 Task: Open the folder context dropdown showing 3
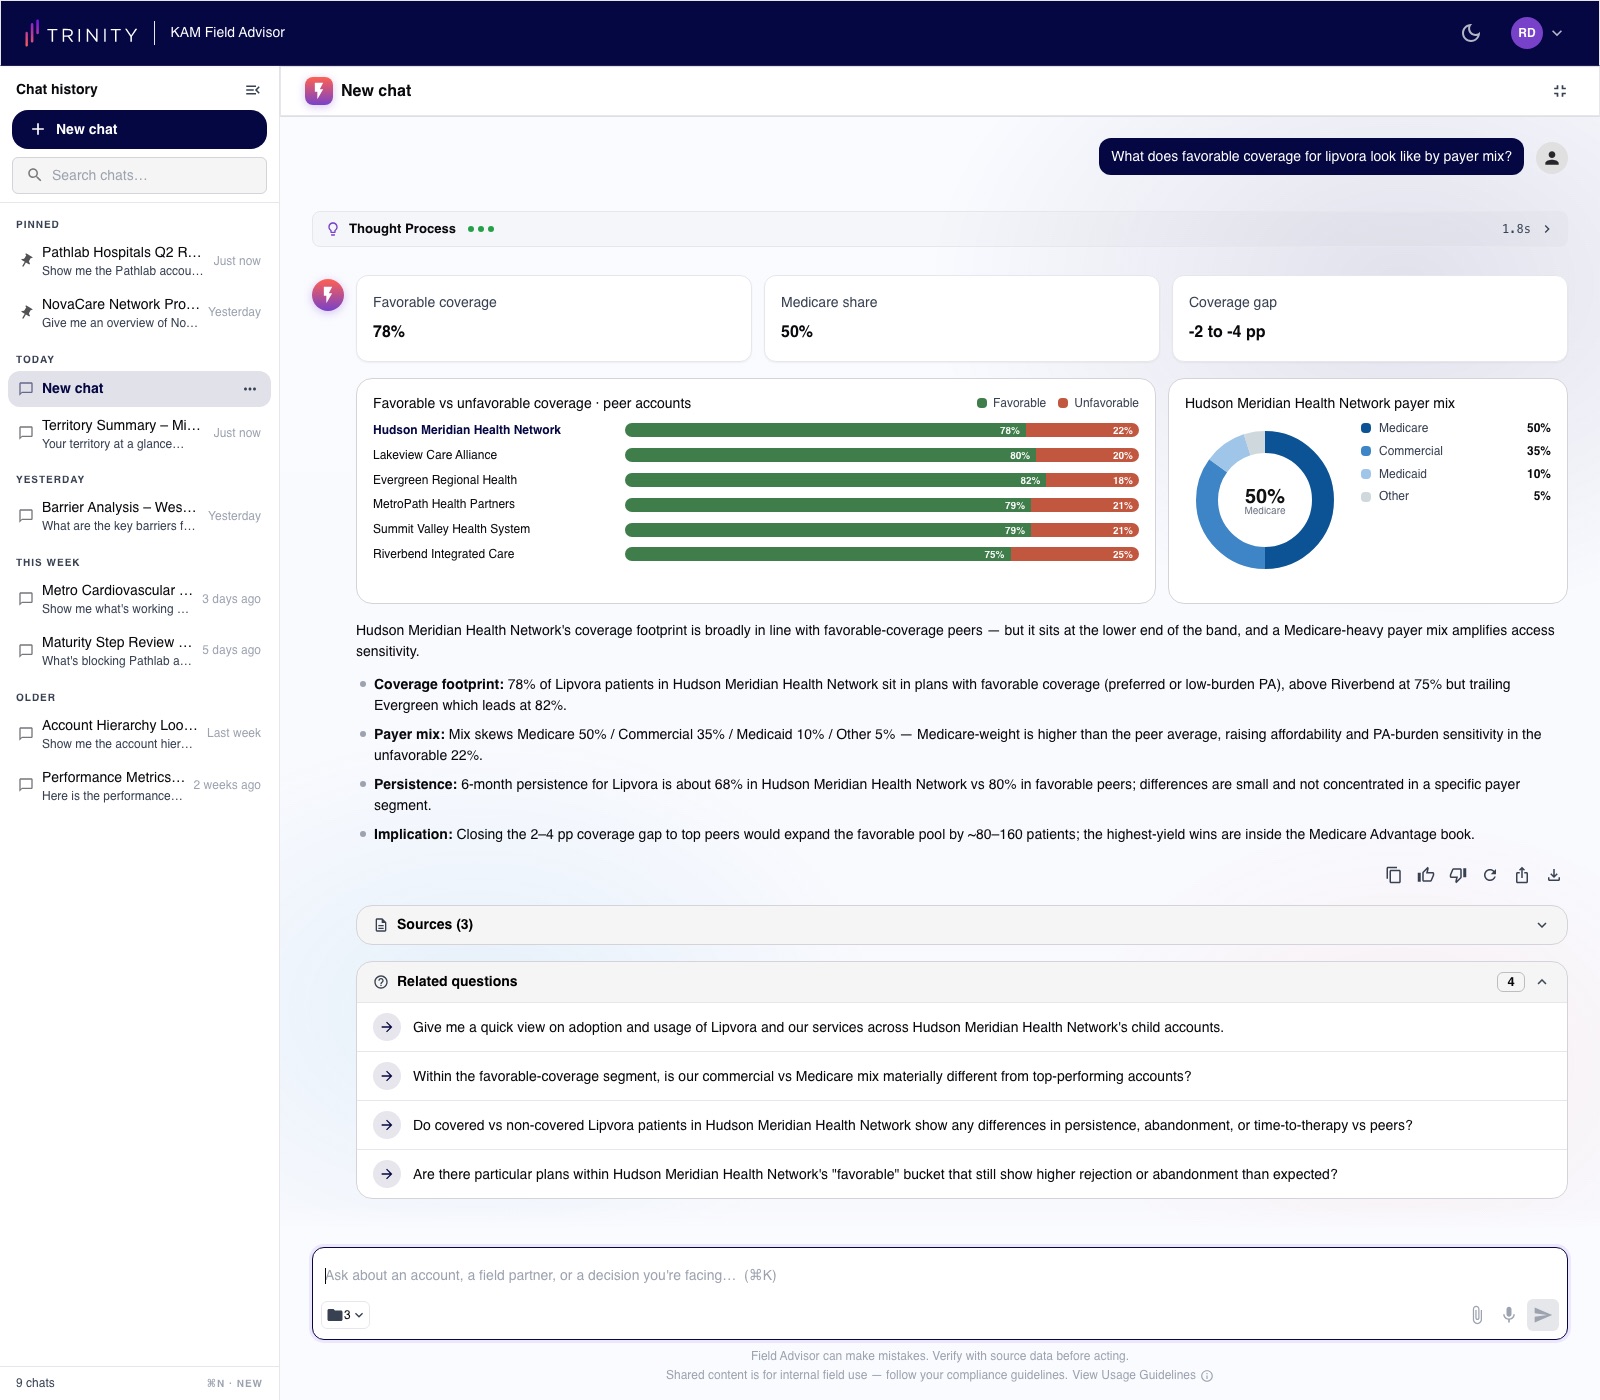[x=346, y=1315]
